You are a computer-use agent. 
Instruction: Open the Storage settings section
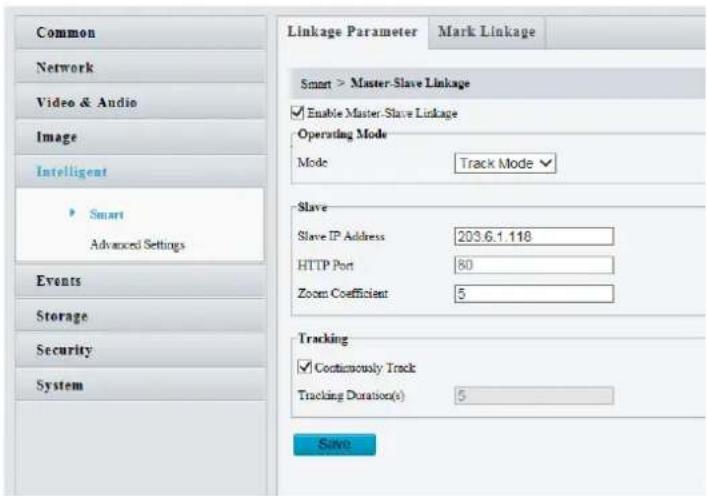(141, 316)
